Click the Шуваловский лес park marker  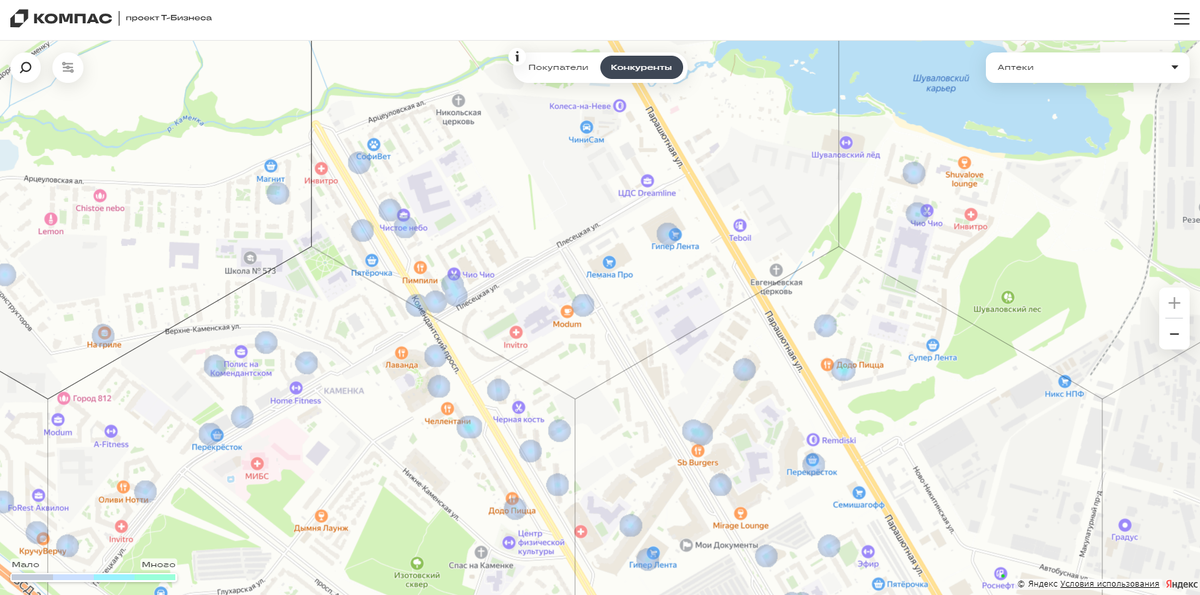pos(1008,297)
